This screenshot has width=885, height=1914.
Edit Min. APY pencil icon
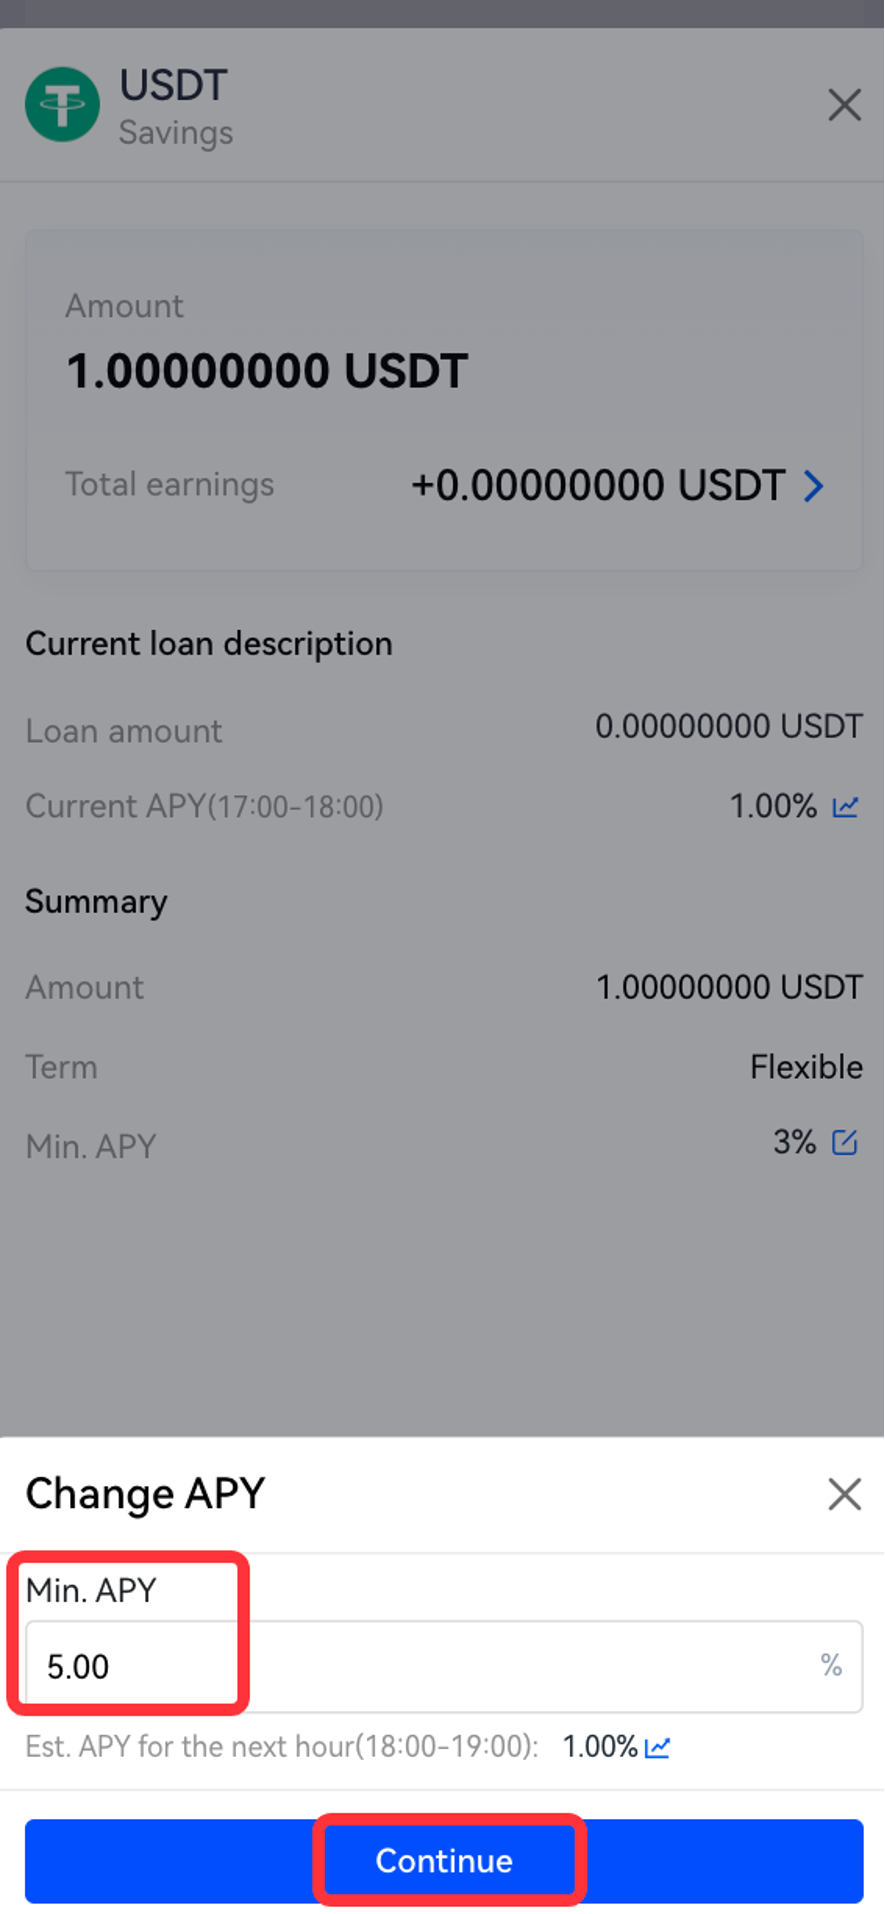click(x=845, y=1142)
